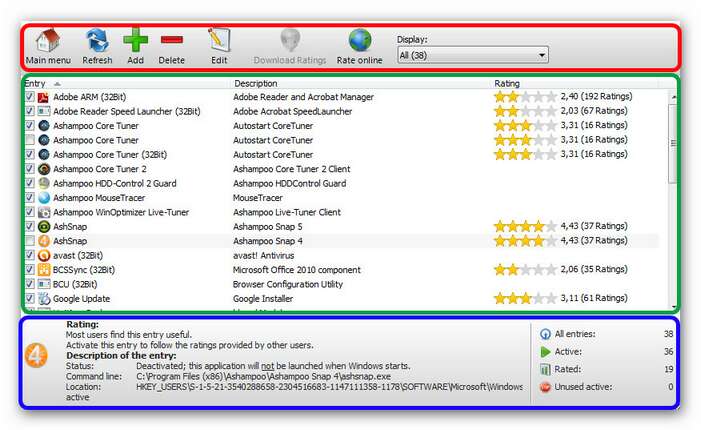
Task: Click the Adobe ARM (32Bit) PDF icon
Action: click(x=43, y=97)
